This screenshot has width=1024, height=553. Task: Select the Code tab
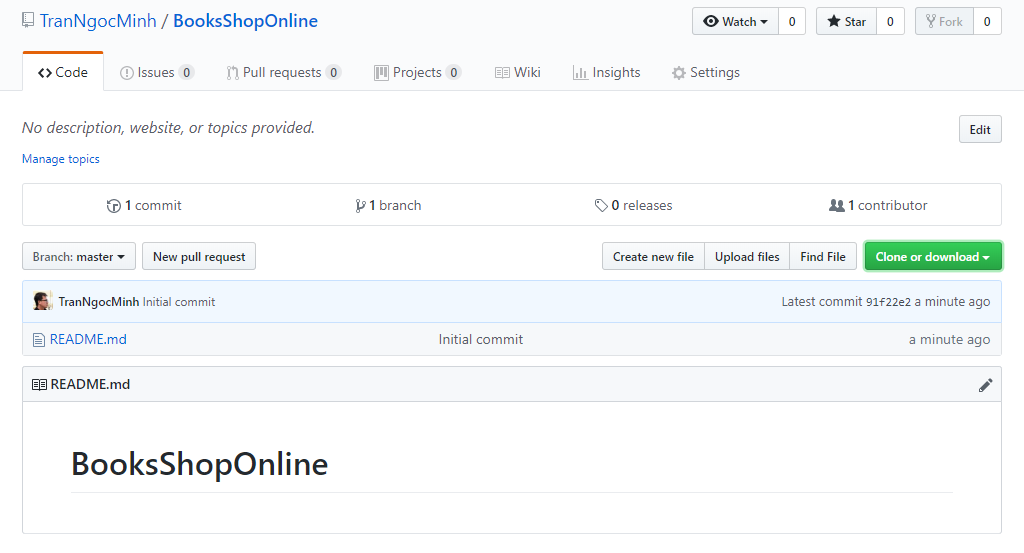(63, 72)
